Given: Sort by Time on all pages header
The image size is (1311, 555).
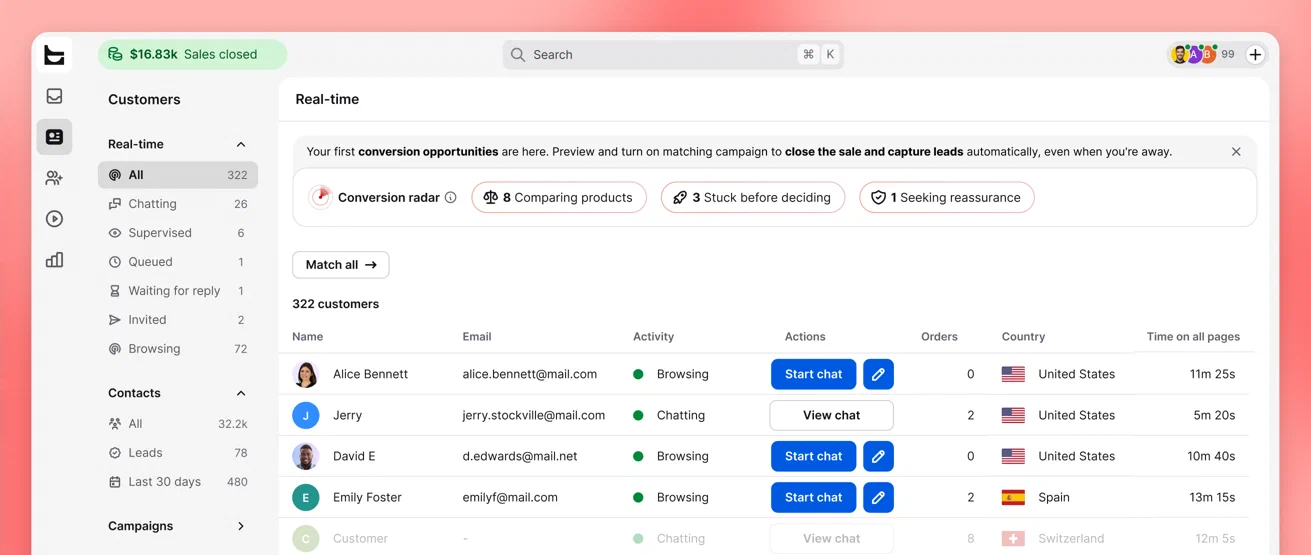Looking at the screenshot, I should pos(1193,337).
